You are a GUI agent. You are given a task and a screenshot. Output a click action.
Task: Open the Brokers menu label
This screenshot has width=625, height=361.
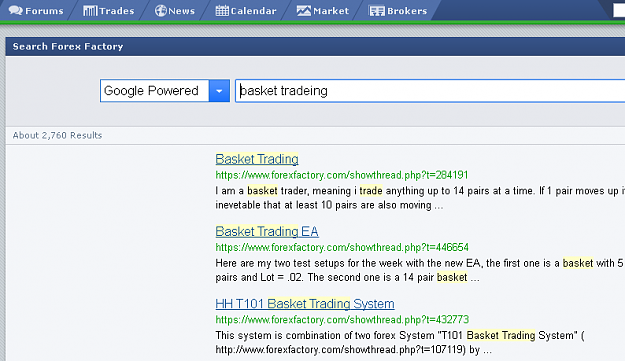coord(407,11)
